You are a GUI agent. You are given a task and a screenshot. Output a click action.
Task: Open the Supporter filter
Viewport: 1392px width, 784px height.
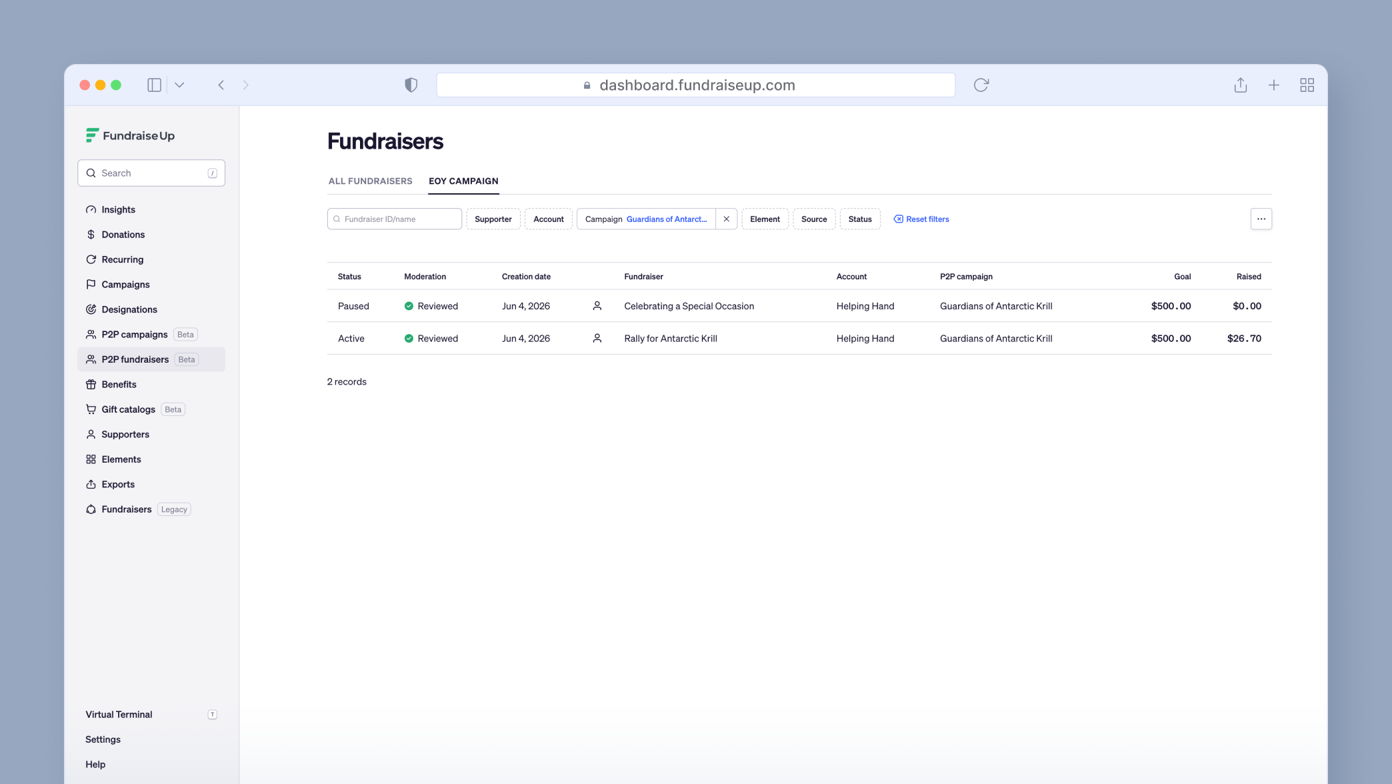493,219
